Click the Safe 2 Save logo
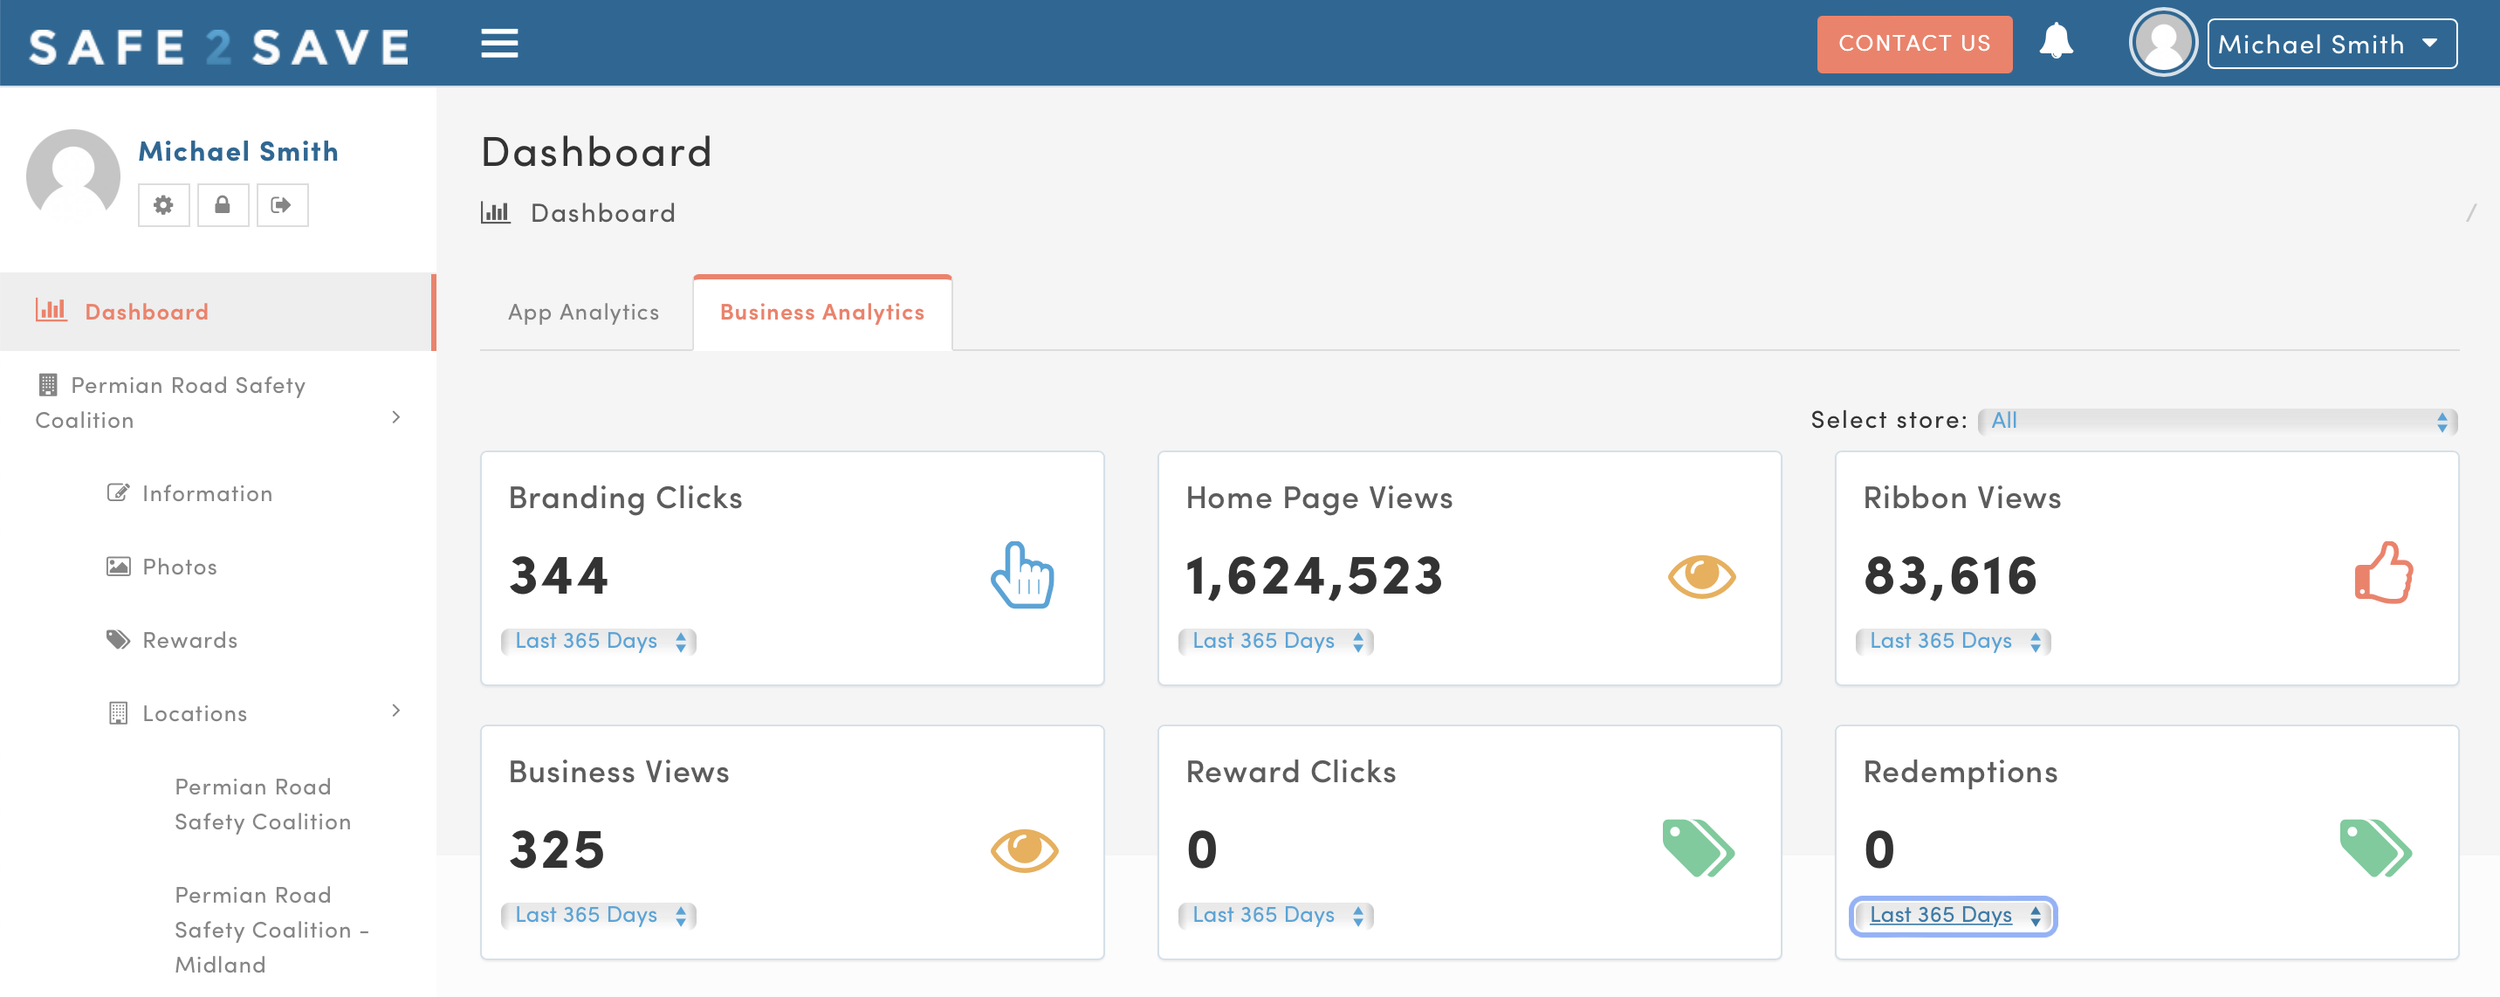Screen dimensions: 2500x997 (x=219, y=47)
